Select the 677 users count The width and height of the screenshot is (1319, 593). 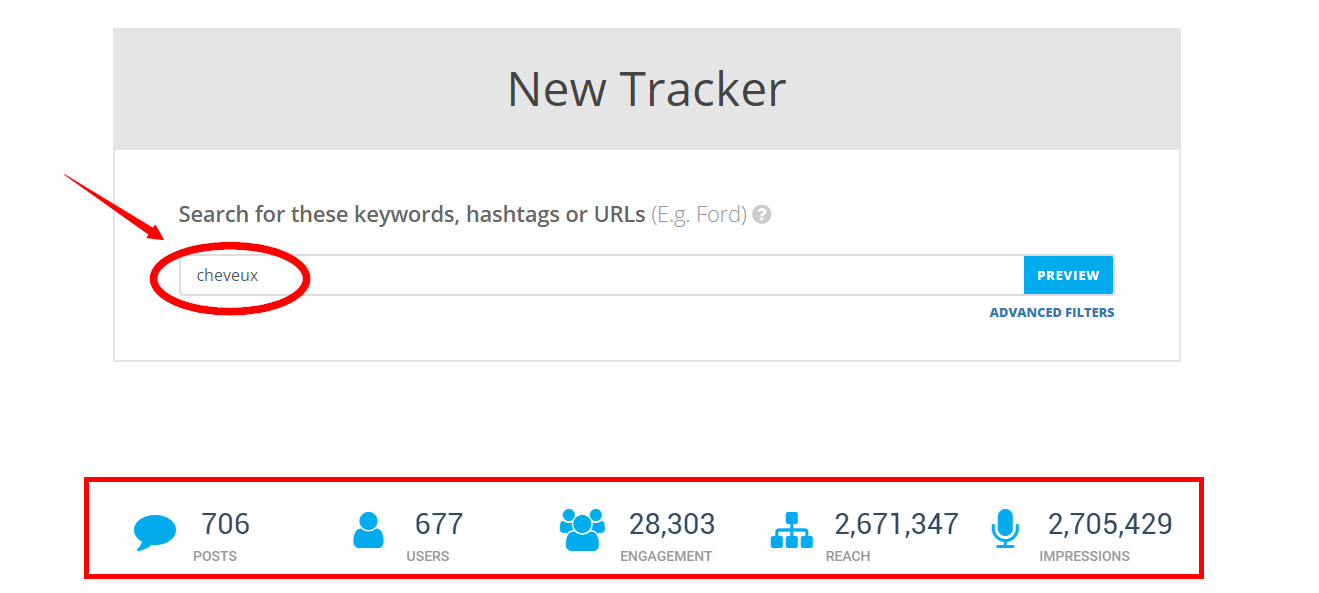pyautogui.click(x=439, y=524)
